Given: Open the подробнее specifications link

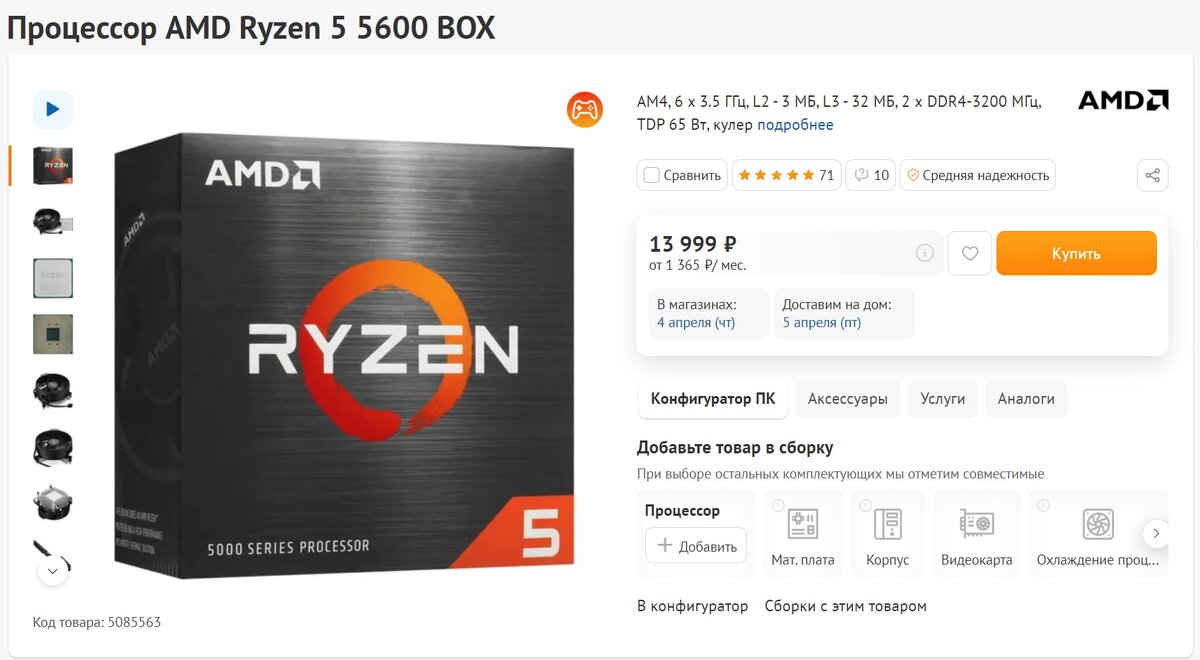Looking at the screenshot, I should click(795, 125).
